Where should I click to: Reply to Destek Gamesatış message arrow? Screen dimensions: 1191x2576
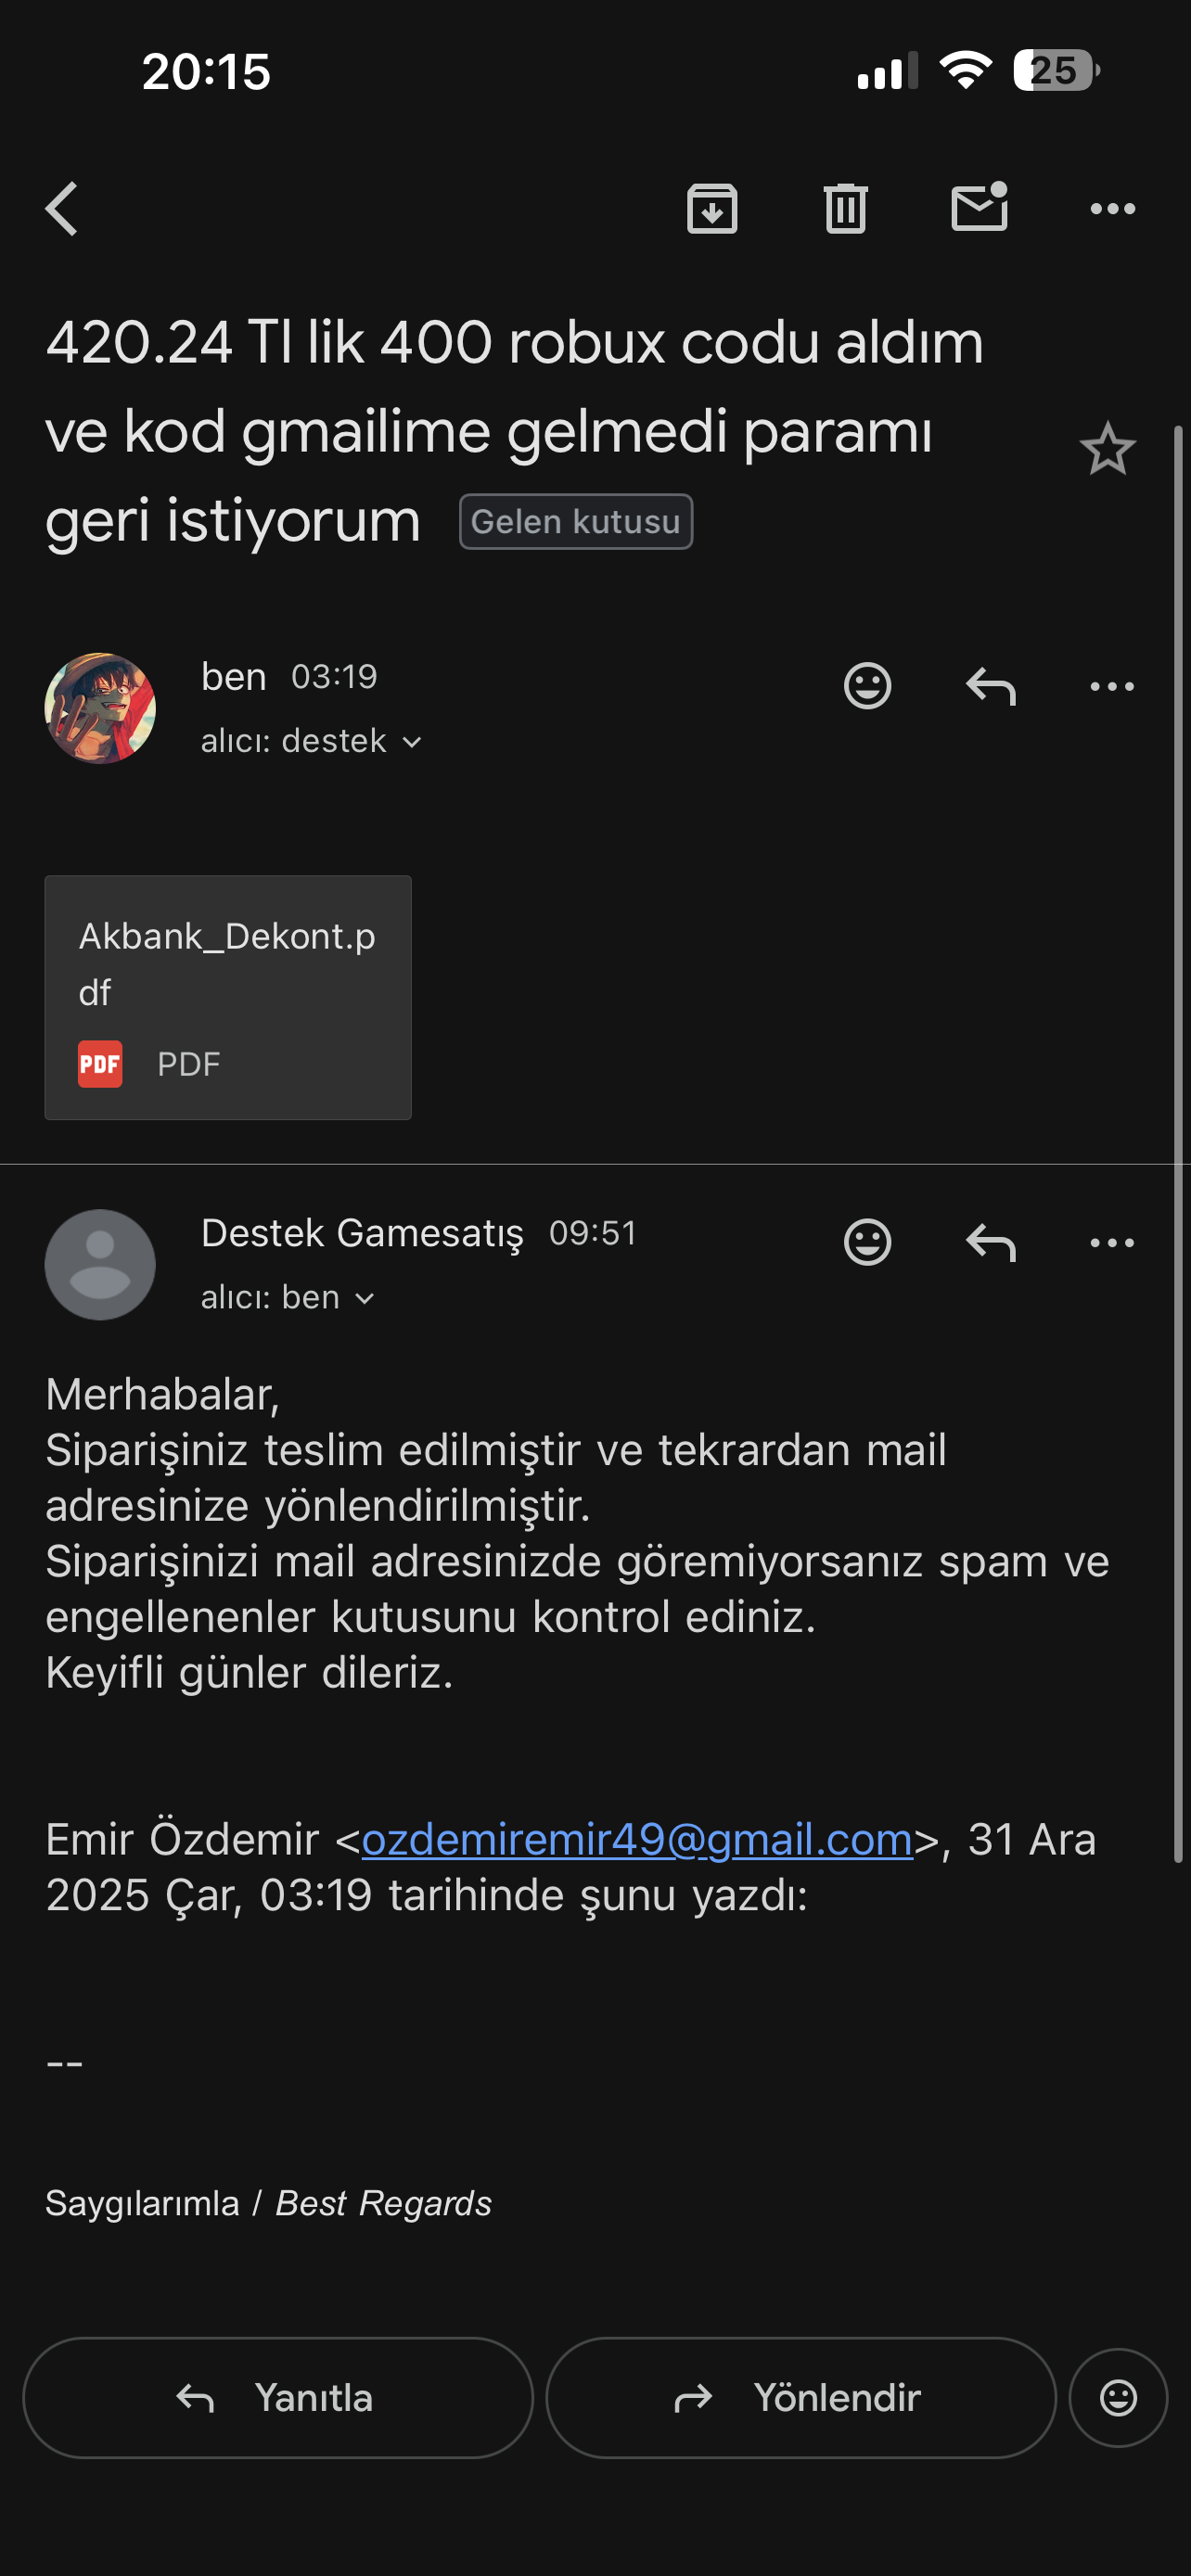pos(991,1243)
